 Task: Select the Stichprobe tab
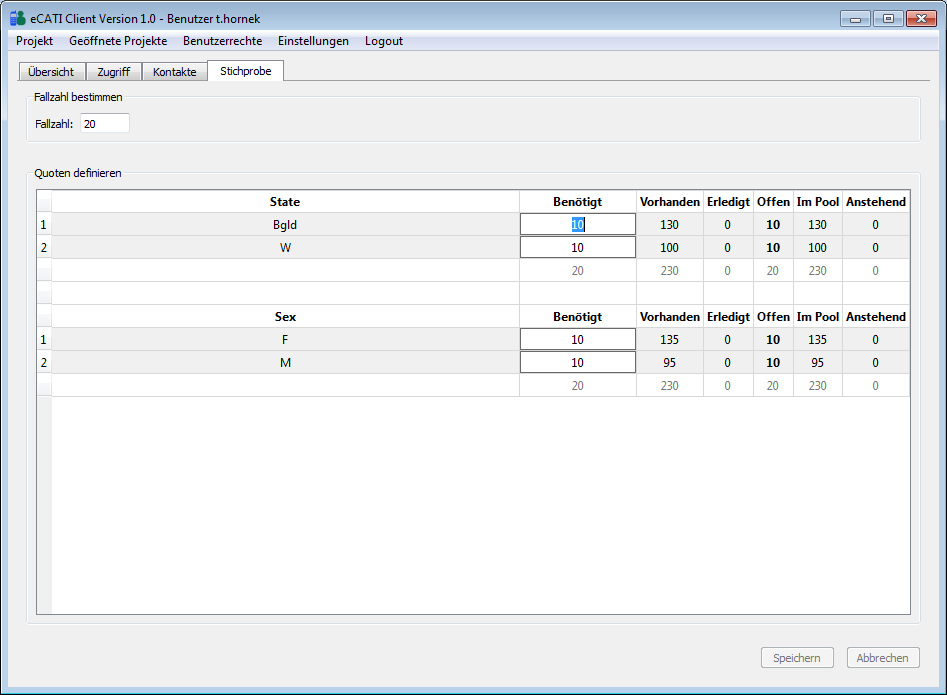[246, 71]
